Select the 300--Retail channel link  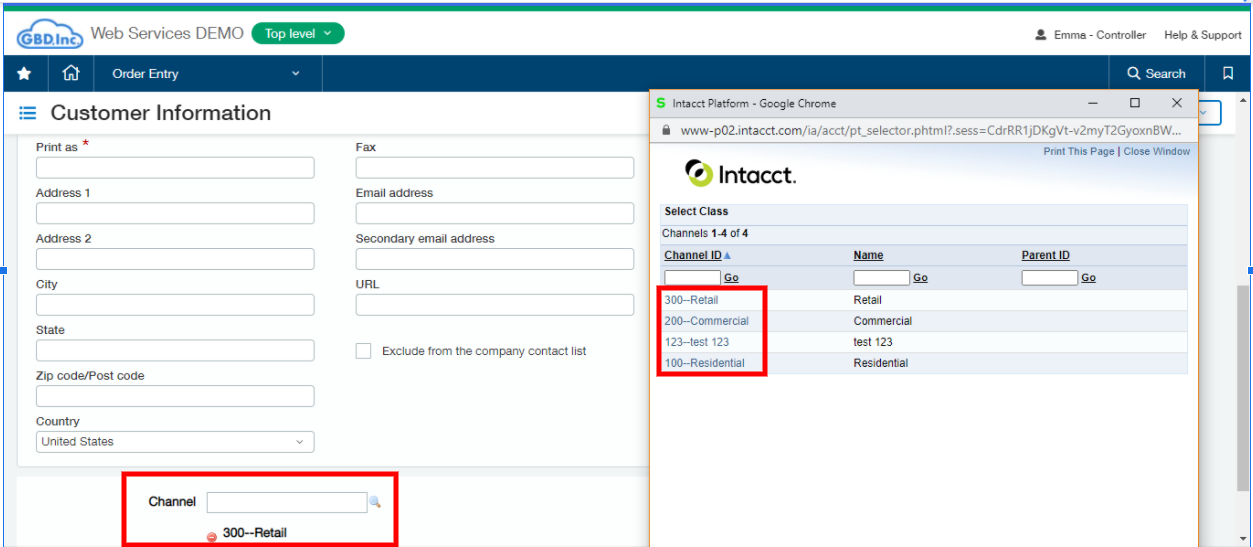691,300
